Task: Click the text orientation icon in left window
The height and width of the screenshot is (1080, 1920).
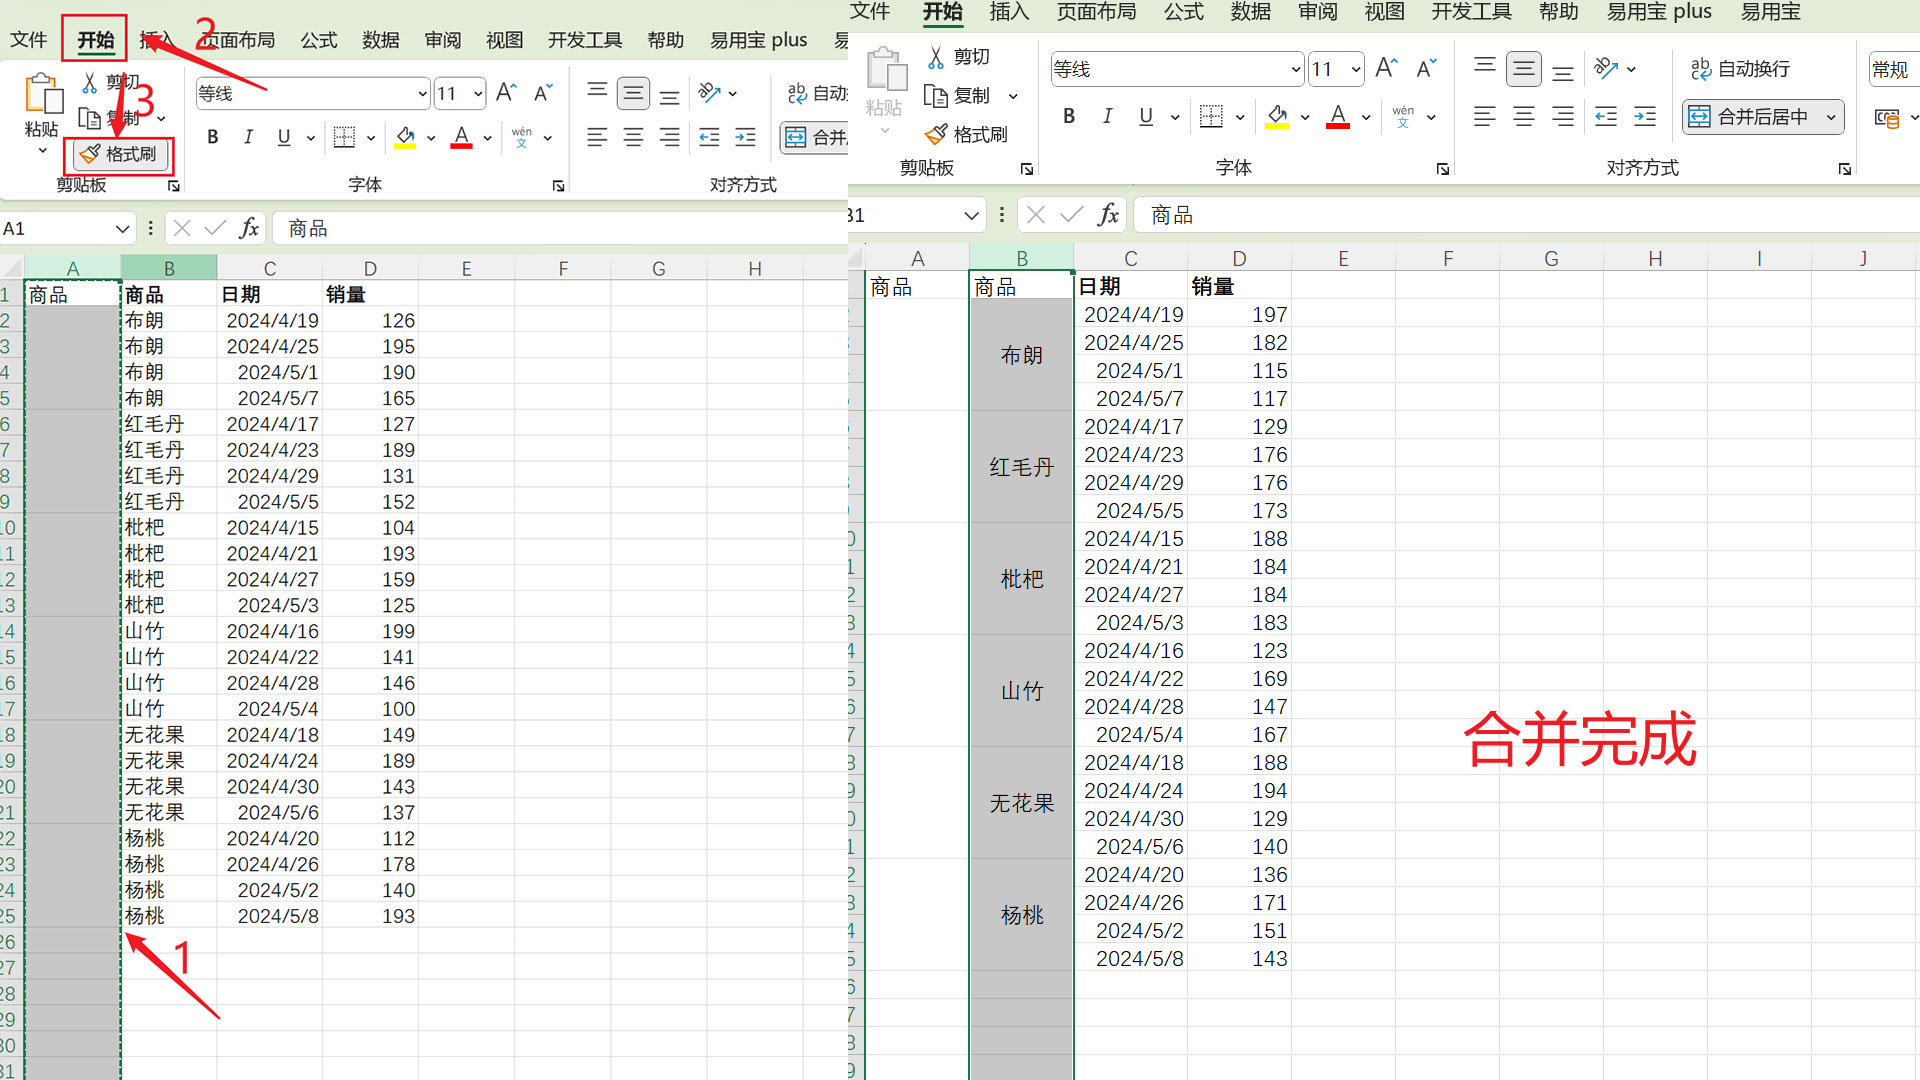Action: click(709, 93)
